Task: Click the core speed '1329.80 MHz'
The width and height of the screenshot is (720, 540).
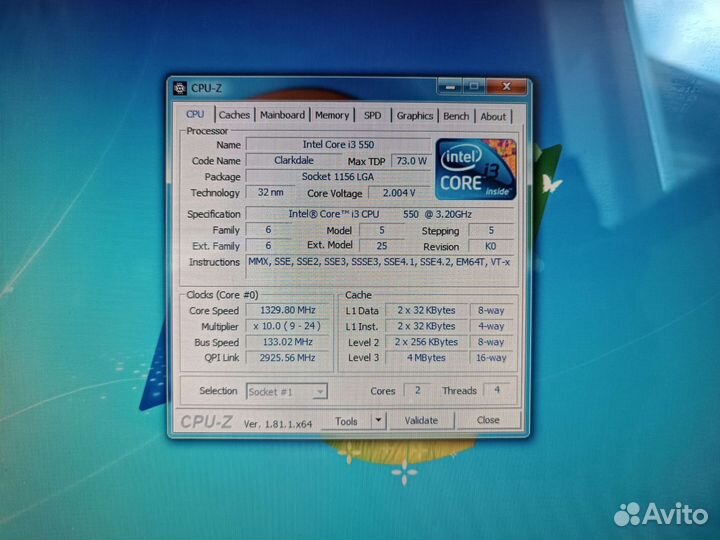Action: (287, 310)
